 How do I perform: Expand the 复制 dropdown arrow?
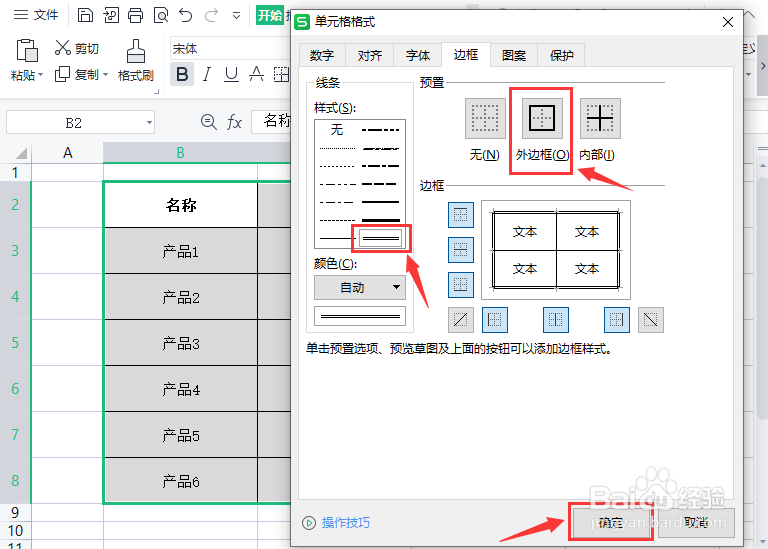pos(105,75)
